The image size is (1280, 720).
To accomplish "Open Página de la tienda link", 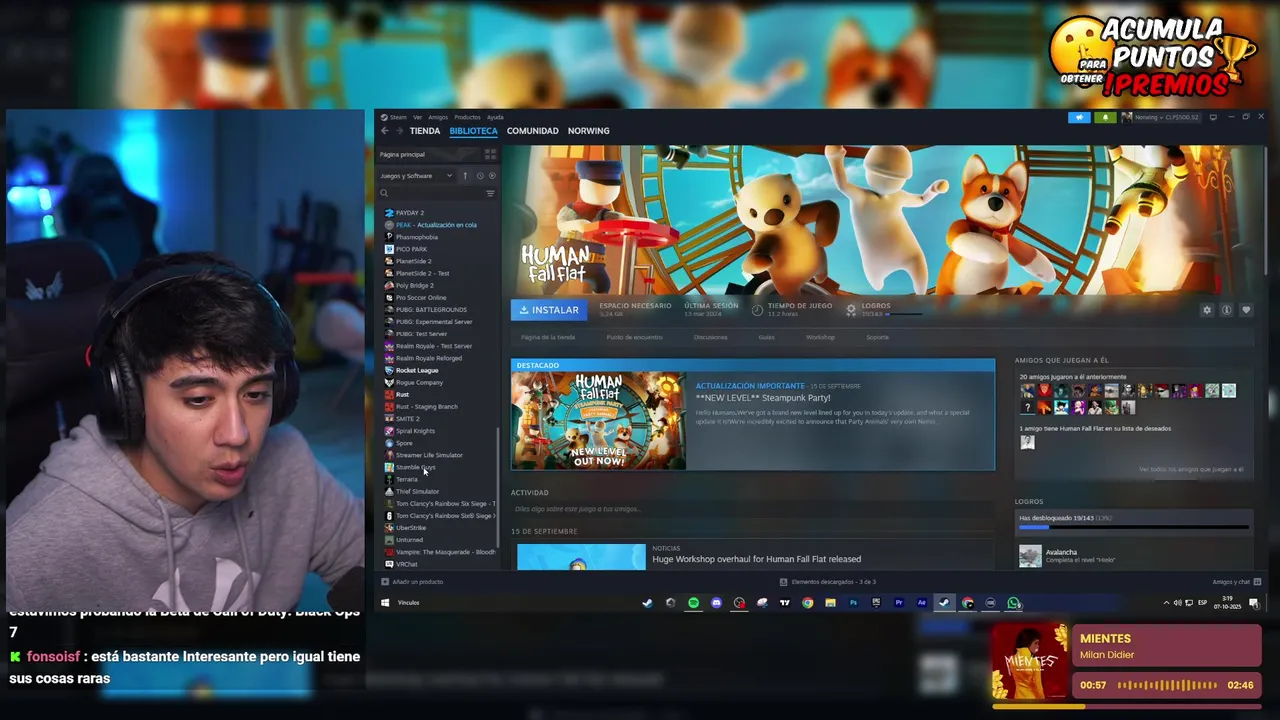I will tap(548, 337).
